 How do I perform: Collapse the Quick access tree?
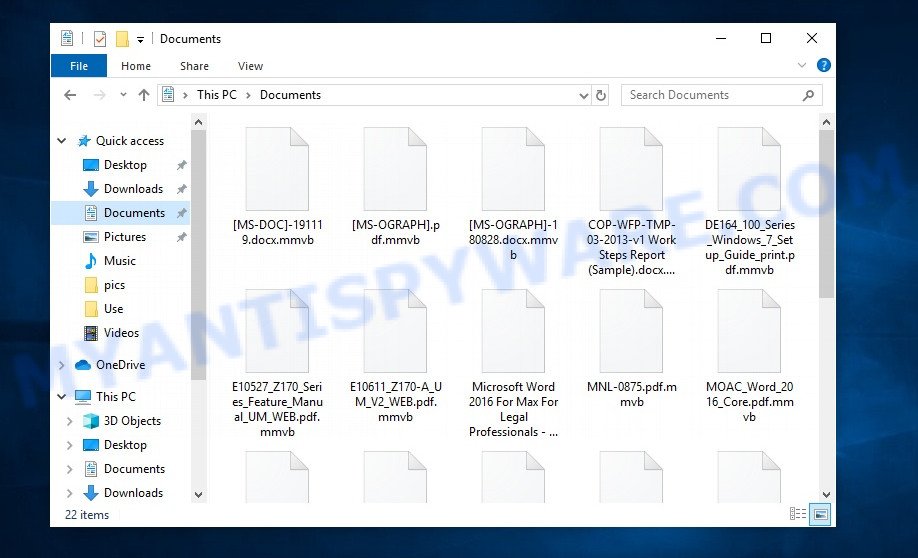click(x=61, y=141)
